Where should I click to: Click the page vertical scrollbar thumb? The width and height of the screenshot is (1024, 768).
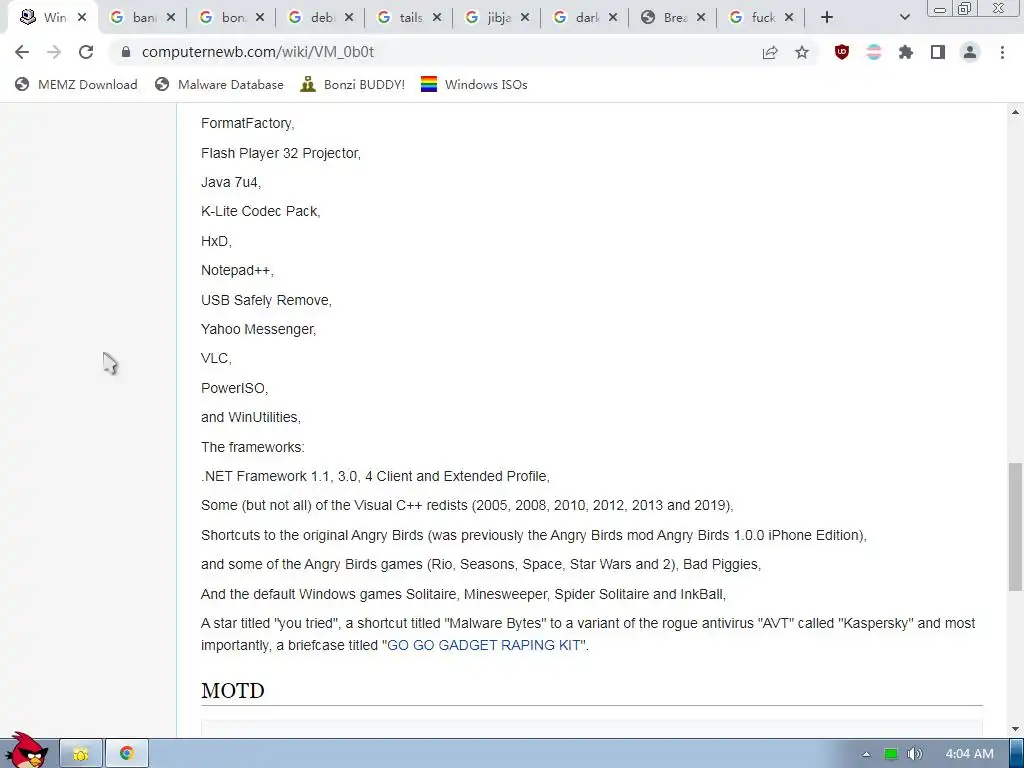point(1015,526)
